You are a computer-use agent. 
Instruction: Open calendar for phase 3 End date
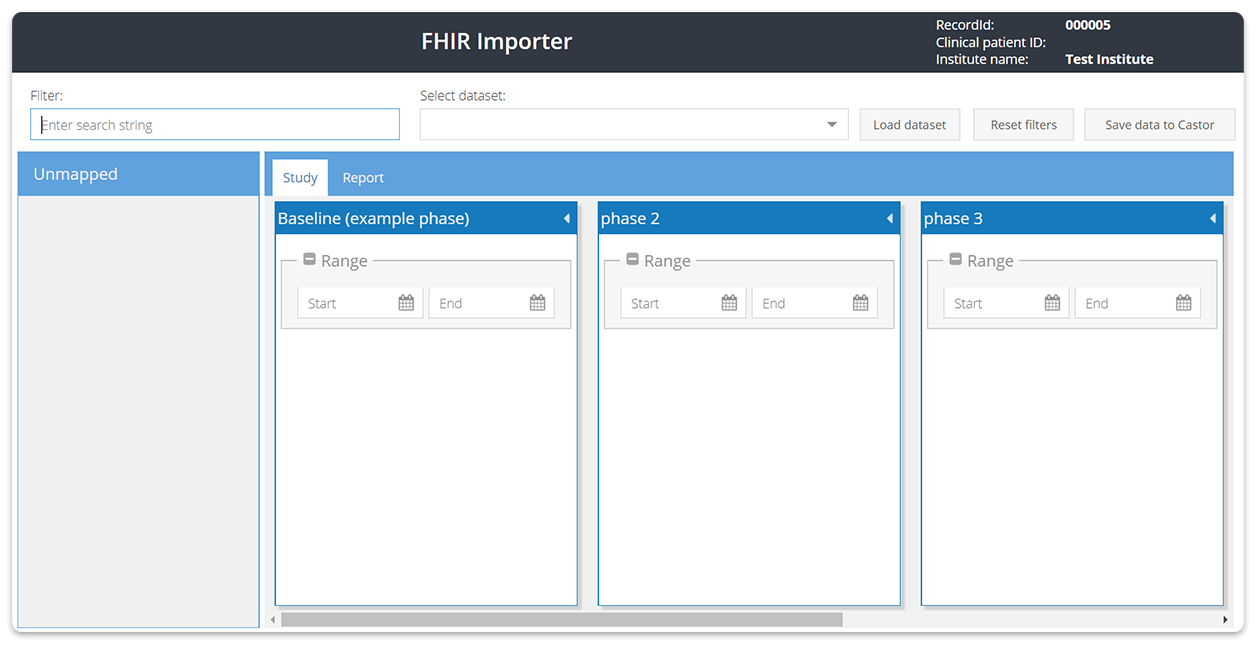pos(1183,303)
